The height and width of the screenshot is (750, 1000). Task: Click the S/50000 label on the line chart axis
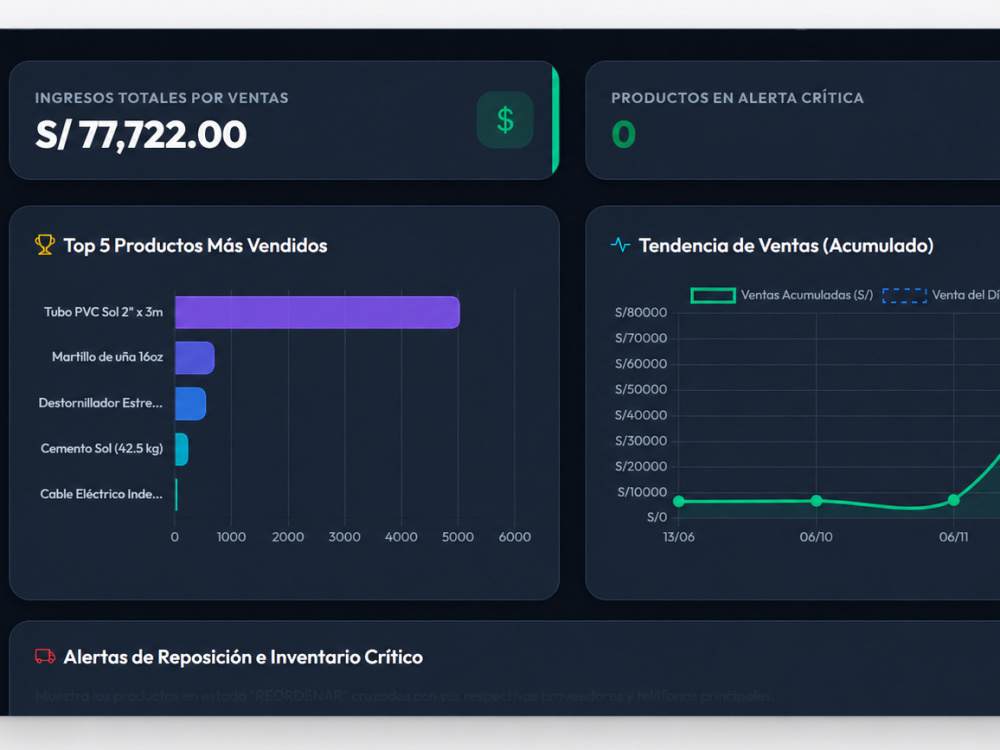[x=641, y=389]
